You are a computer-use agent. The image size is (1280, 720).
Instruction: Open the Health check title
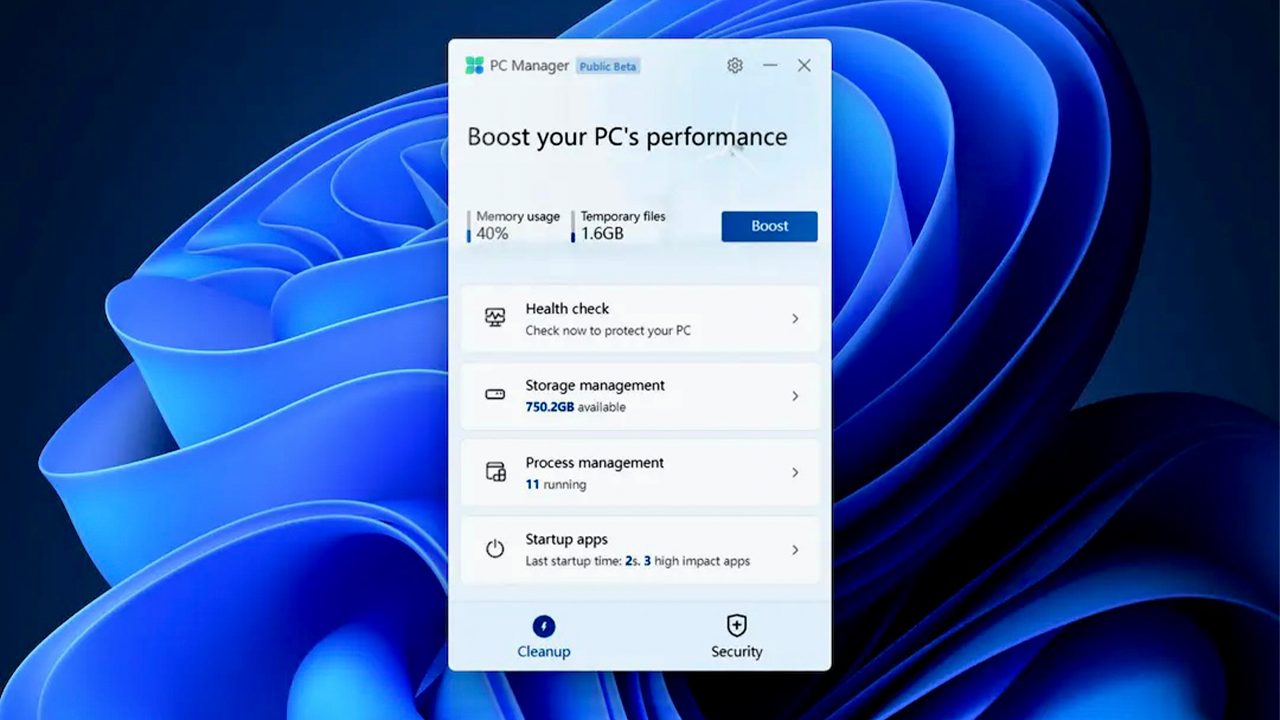567,309
